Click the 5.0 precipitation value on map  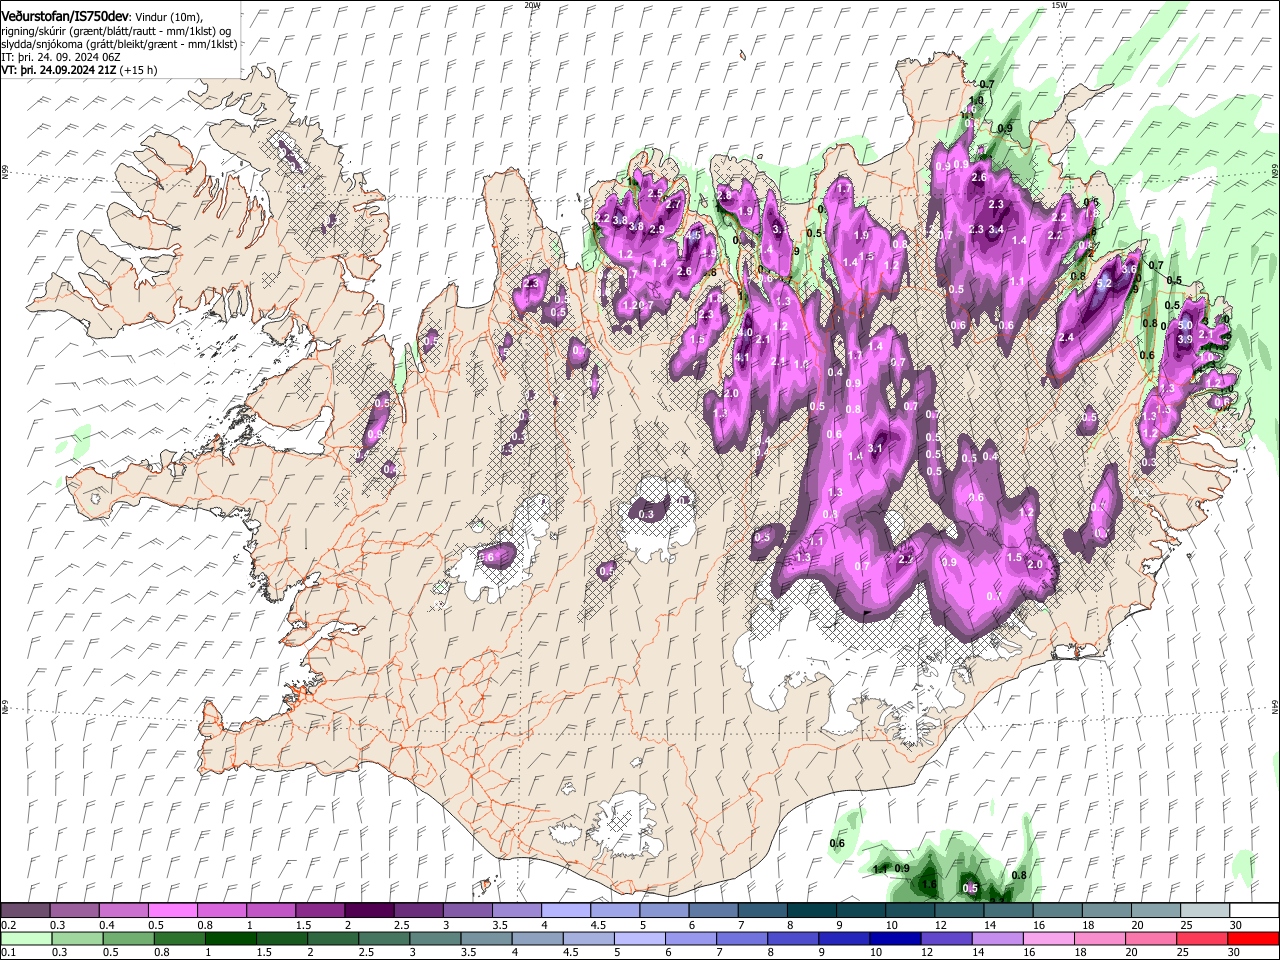coord(1185,326)
